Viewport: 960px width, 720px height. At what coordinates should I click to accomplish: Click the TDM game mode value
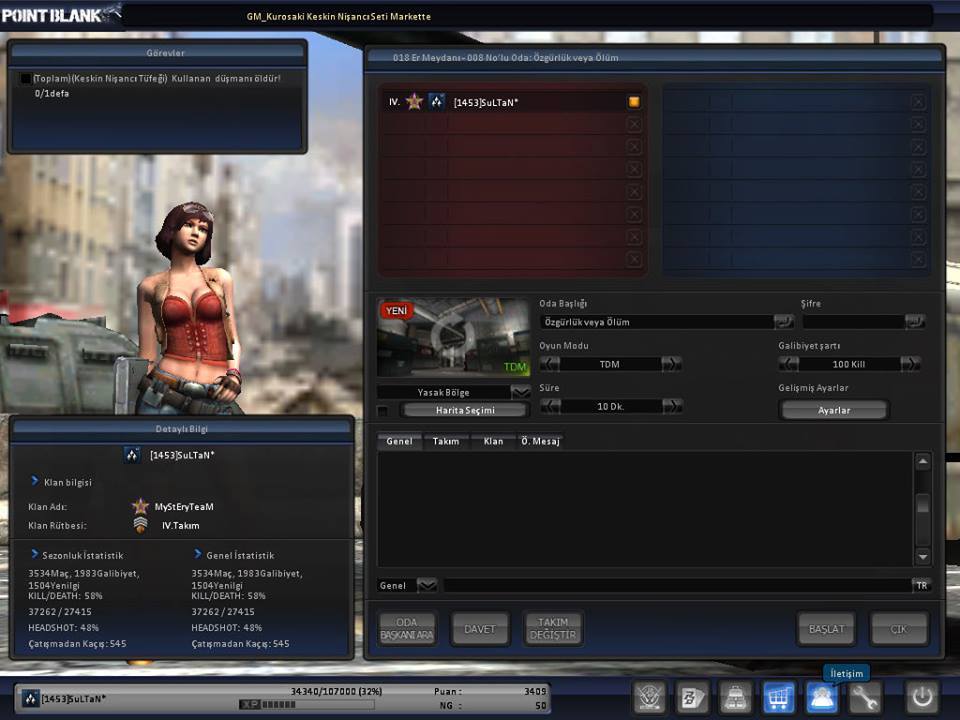(610, 364)
